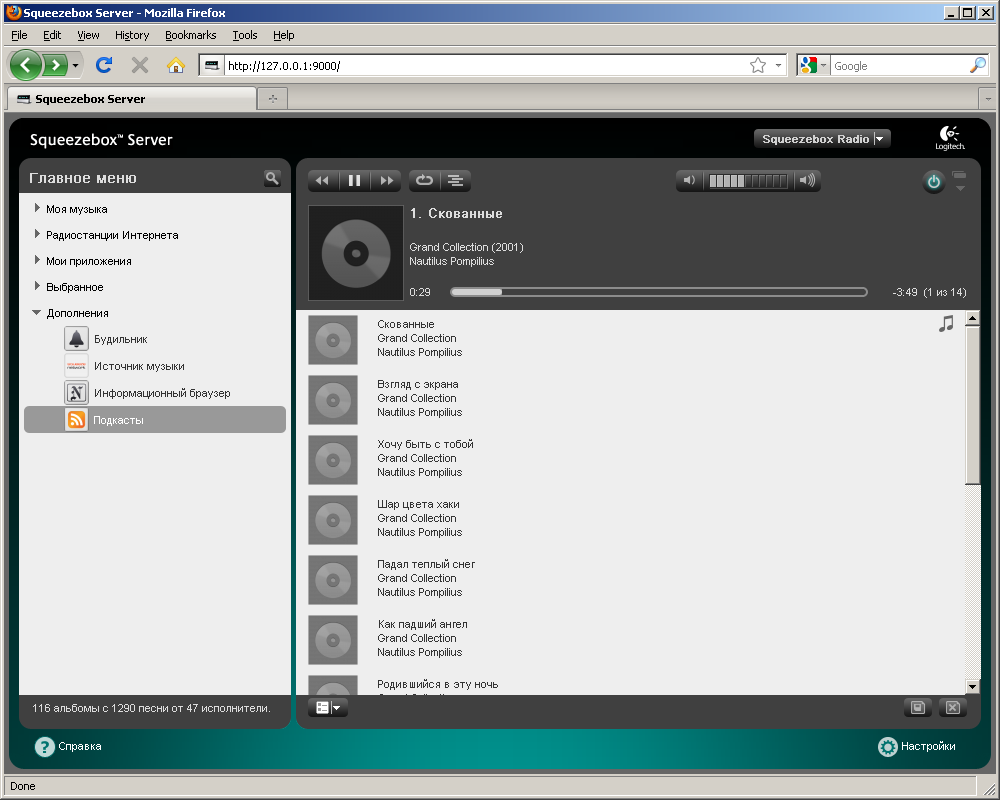The image size is (1000, 800).
Task: Open Информационный браузер menu entry
Action: [x=162, y=393]
